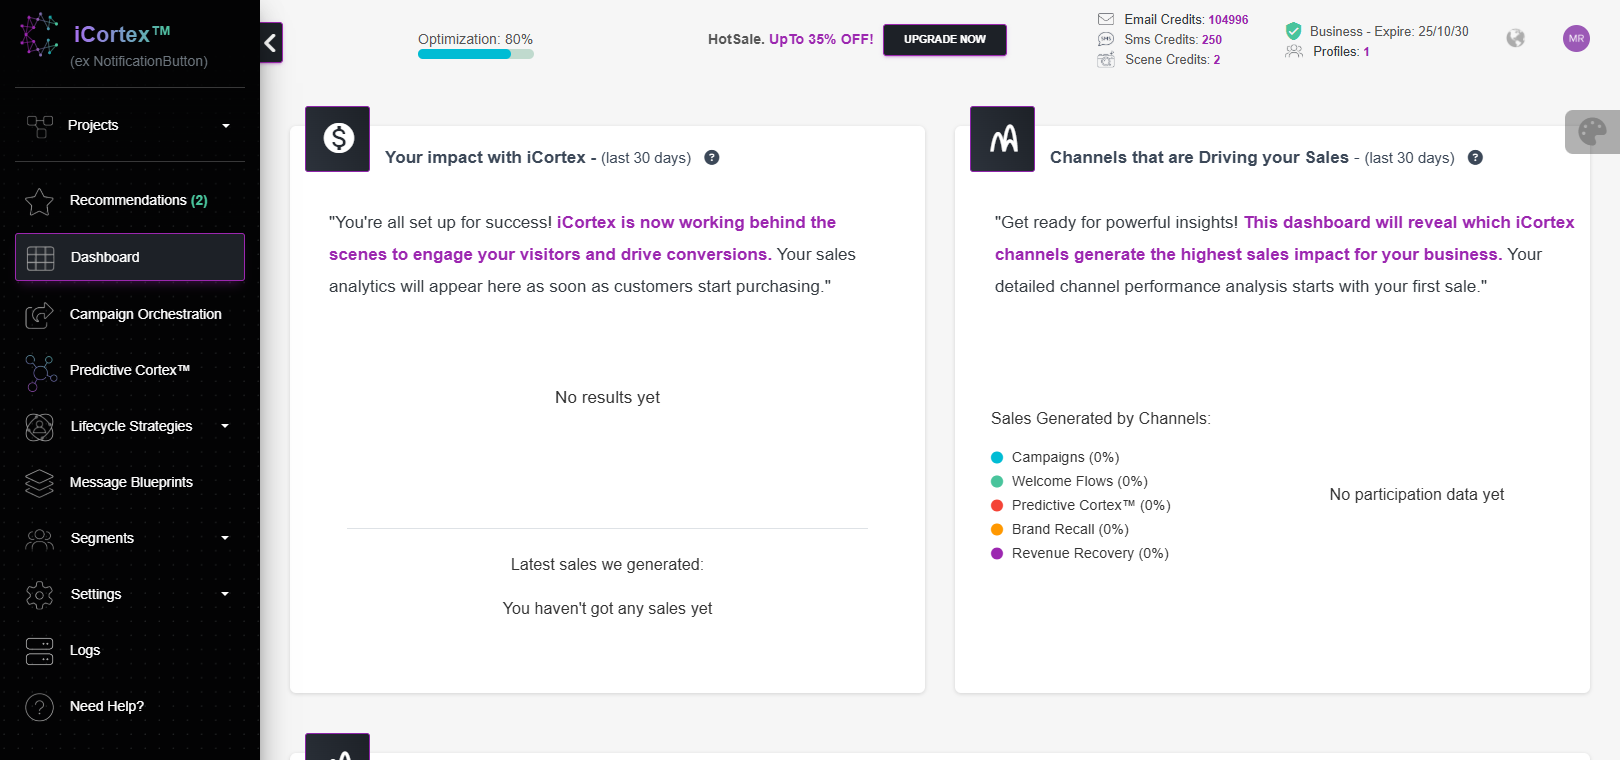The width and height of the screenshot is (1620, 760).
Task: Click the Email Credits envelope icon
Action: pyautogui.click(x=1106, y=19)
